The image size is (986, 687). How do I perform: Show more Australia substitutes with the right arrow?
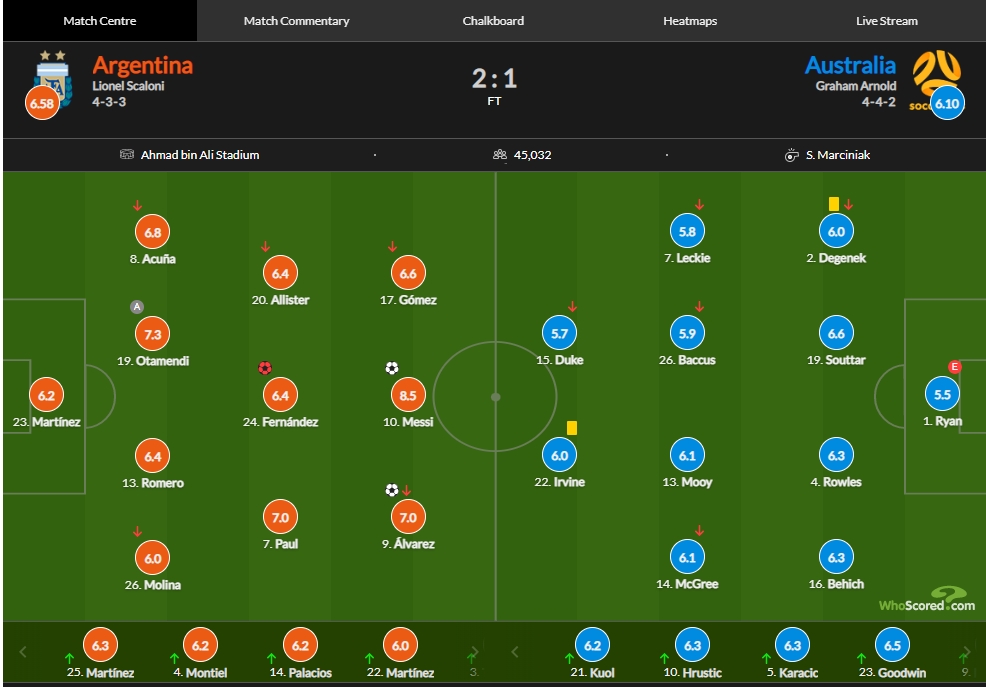point(967,652)
